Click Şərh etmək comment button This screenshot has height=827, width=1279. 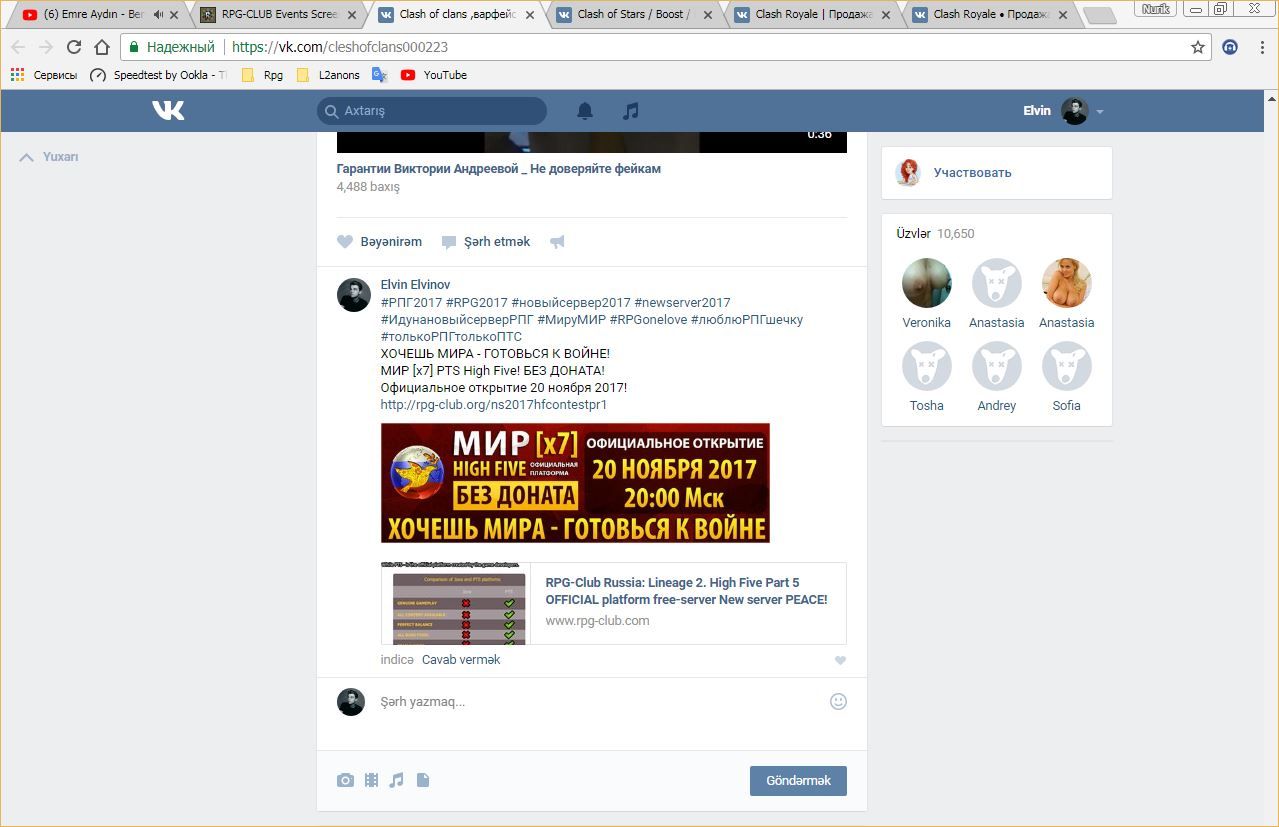click(486, 242)
